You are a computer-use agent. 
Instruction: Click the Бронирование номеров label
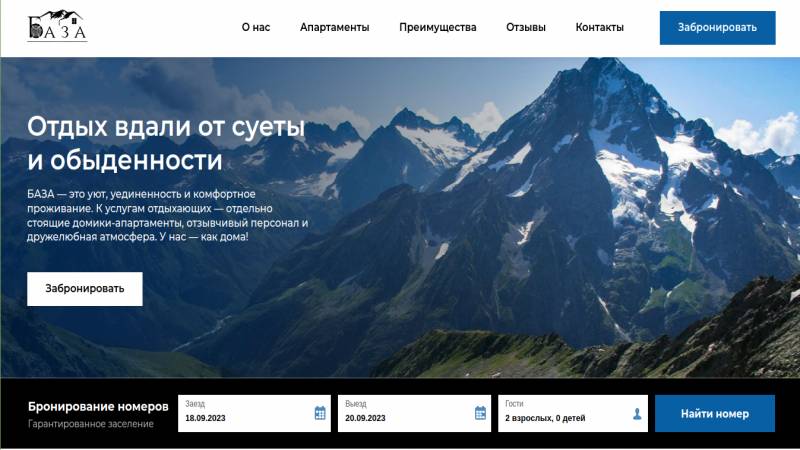(98, 407)
